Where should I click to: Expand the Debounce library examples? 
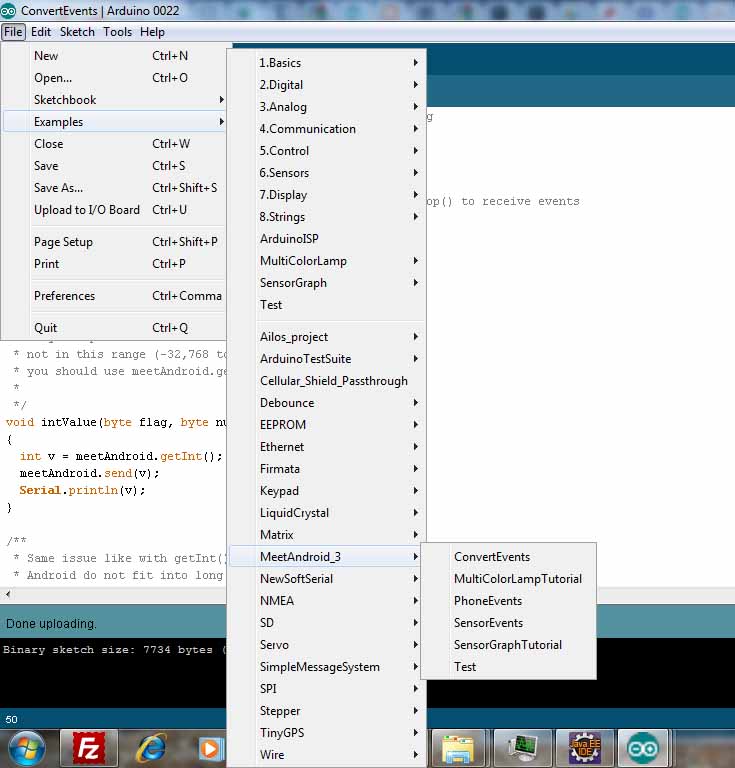[327, 403]
